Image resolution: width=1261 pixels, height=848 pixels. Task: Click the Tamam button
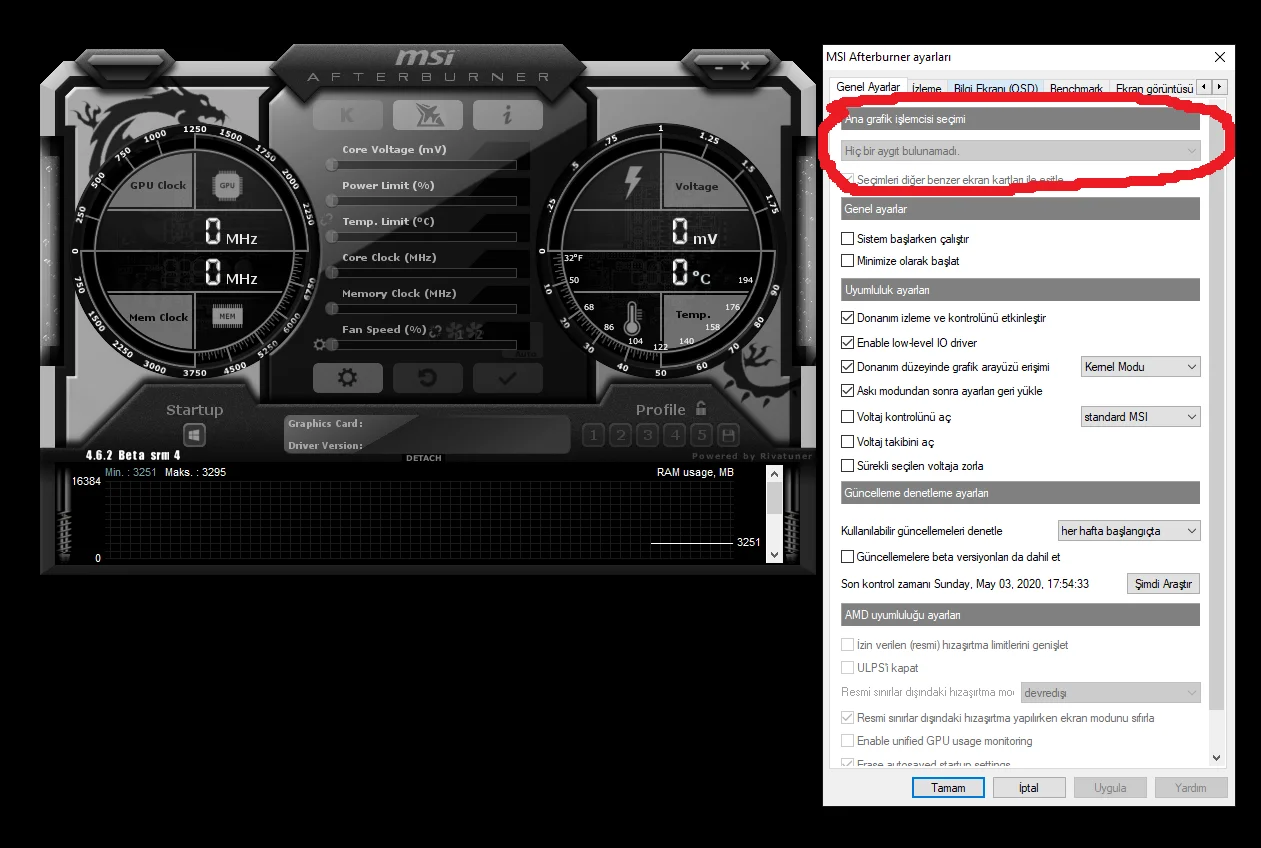click(x=948, y=788)
